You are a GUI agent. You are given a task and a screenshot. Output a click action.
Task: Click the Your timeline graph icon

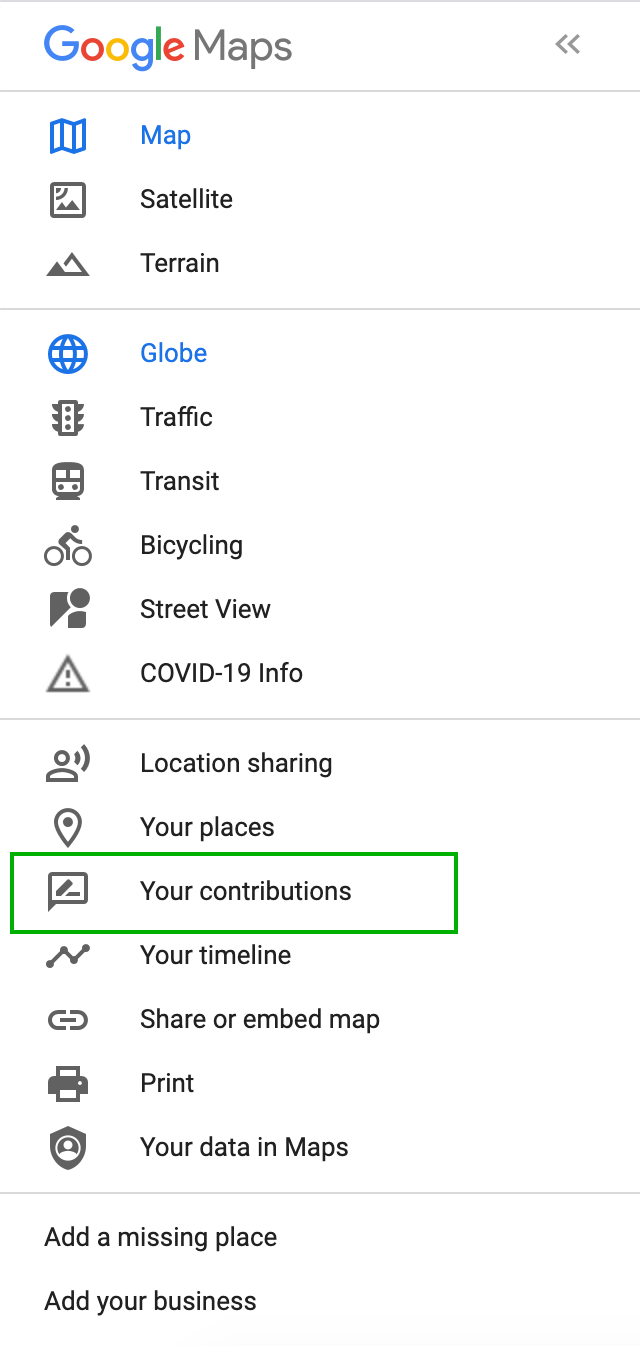pos(68,955)
